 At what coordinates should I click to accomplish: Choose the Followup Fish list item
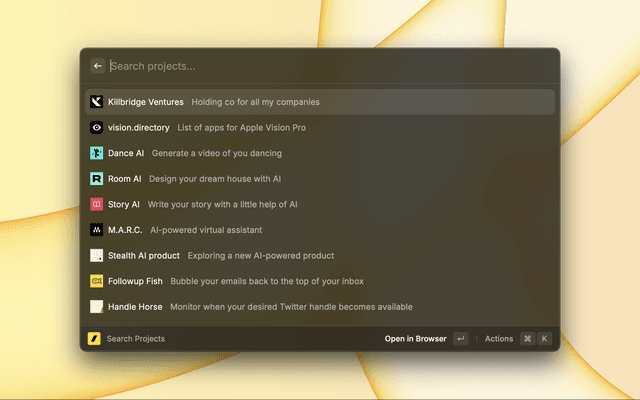click(x=320, y=281)
